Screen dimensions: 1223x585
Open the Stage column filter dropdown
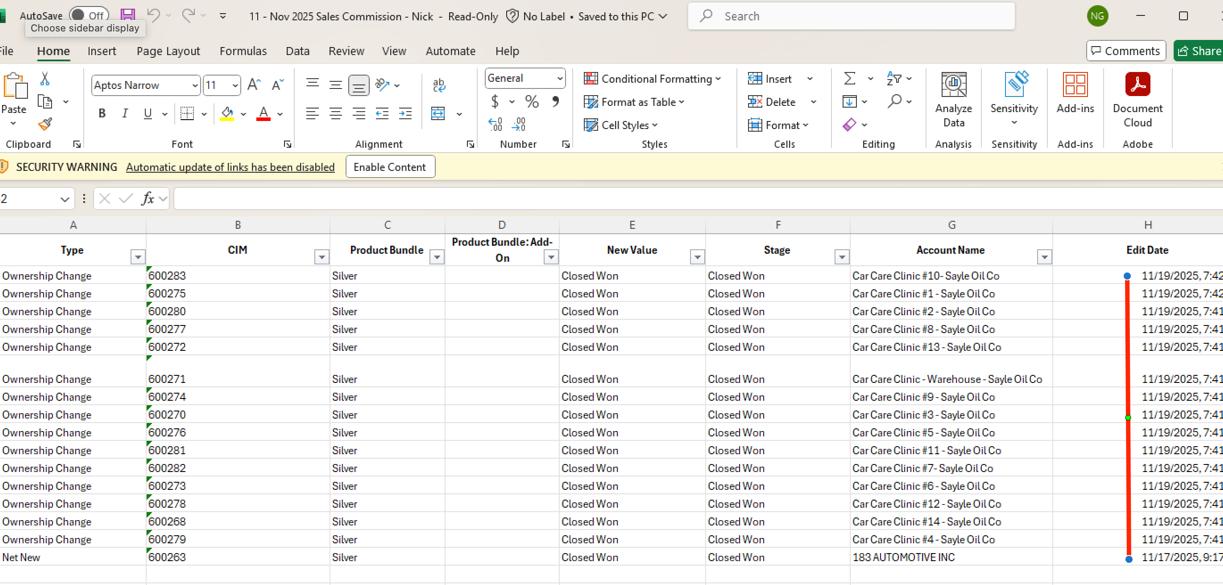[x=841, y=257]
